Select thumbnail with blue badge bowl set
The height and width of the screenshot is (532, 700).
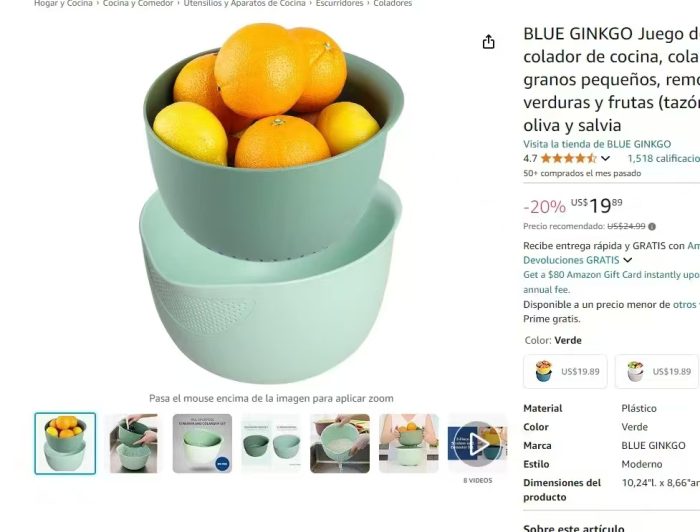click(202, 444)
